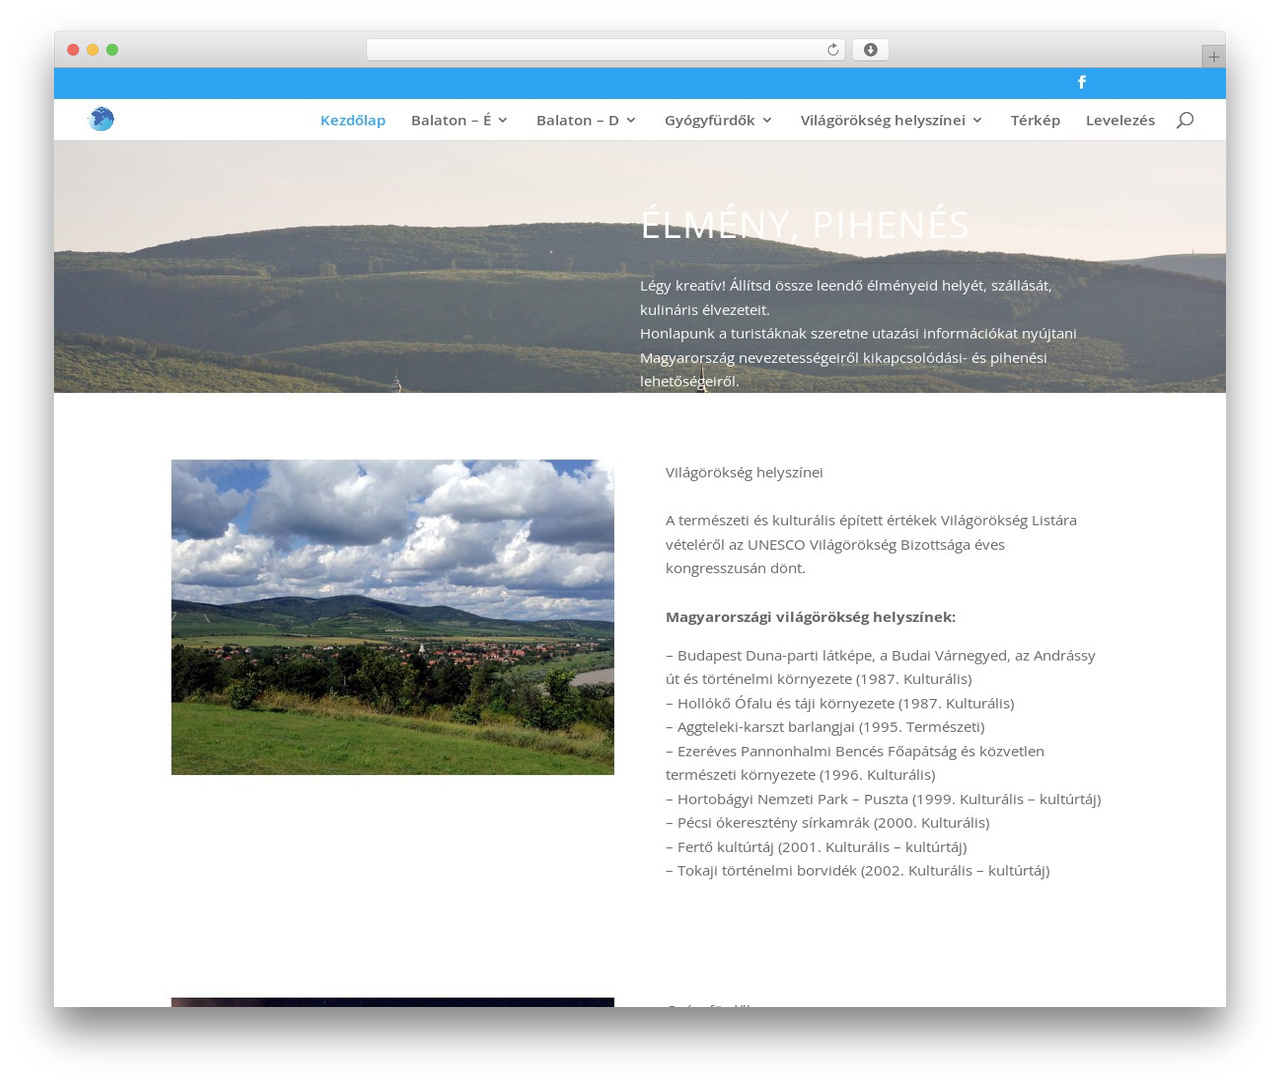
Task: Open the Gyógyfürdők dropdown menu
Action: pos(718,120)
